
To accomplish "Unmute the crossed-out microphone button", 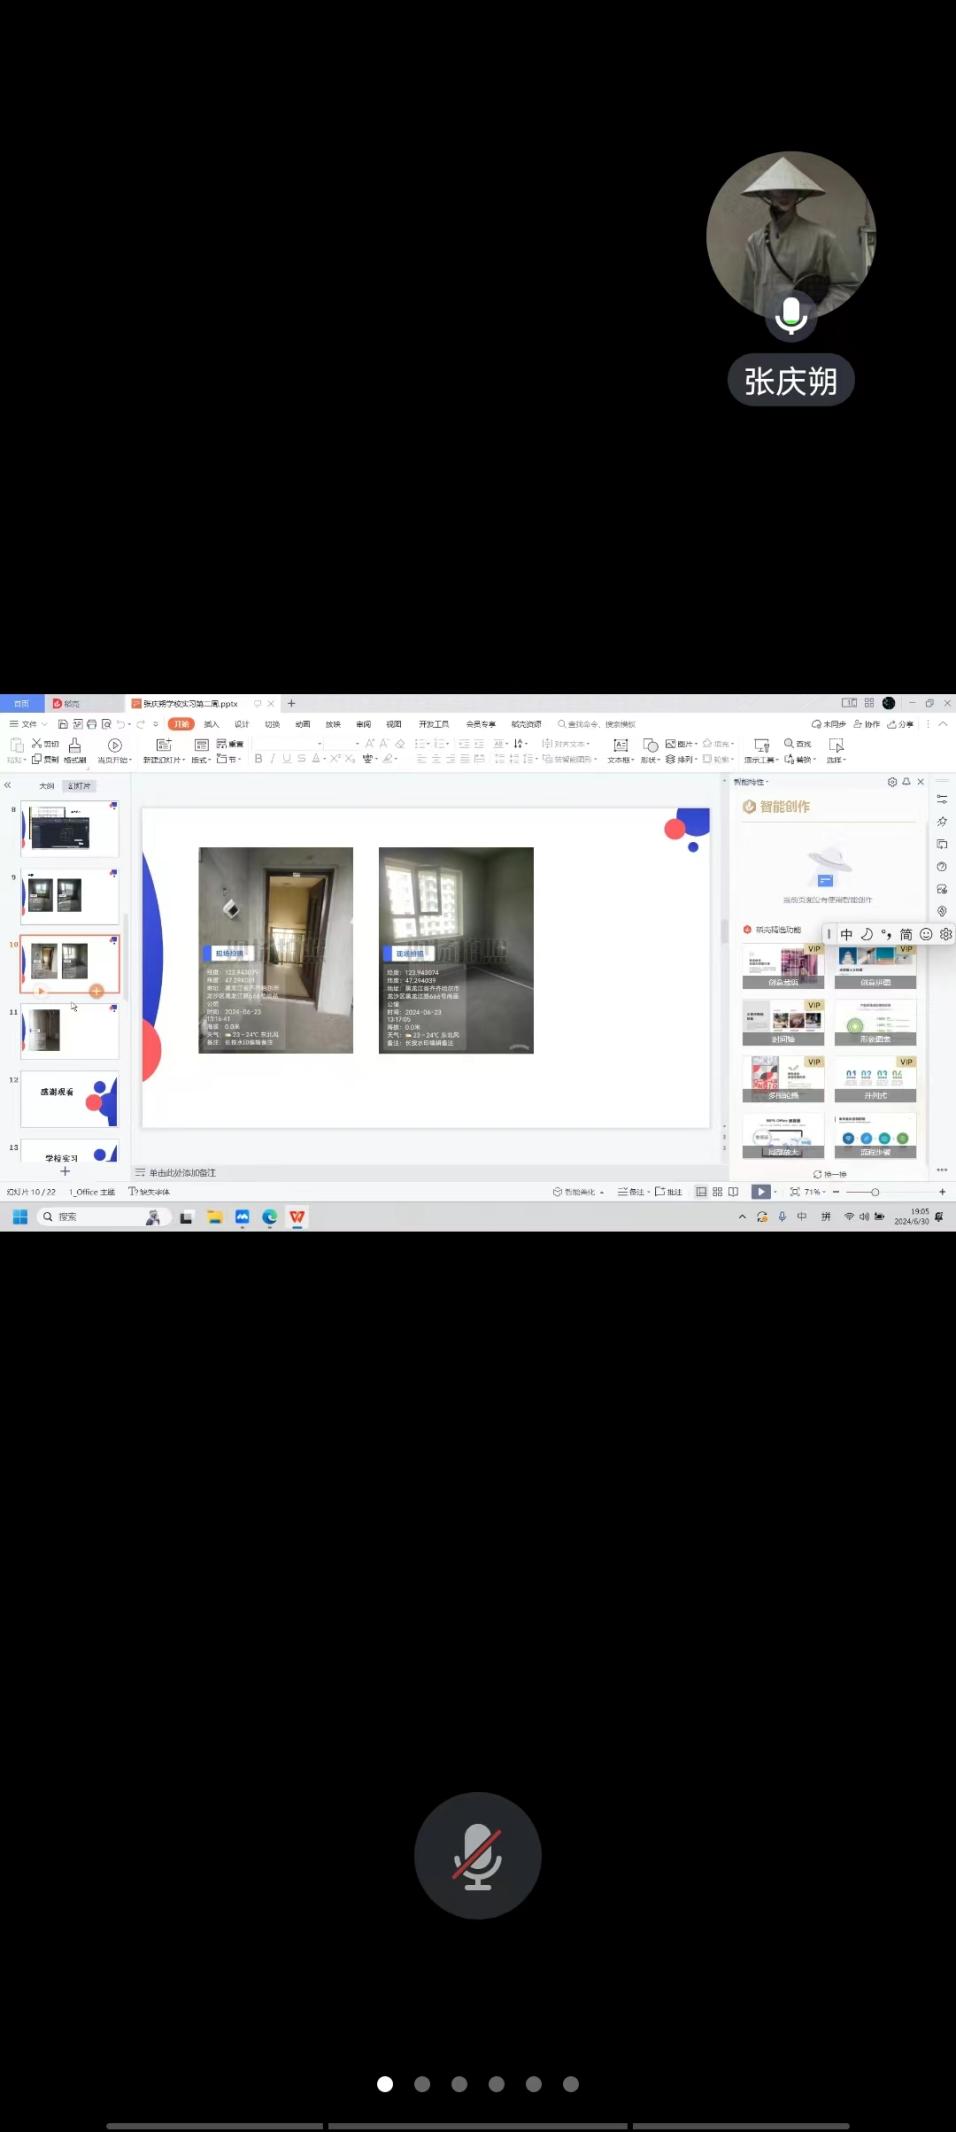I will click(478, 1855).
